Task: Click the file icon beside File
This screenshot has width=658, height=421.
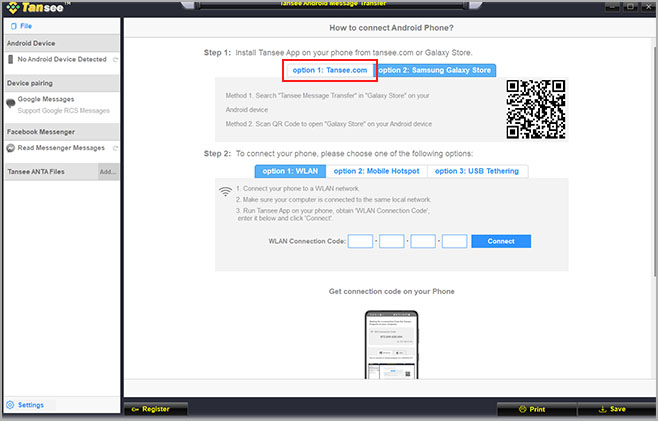Action: click(14, 26)
